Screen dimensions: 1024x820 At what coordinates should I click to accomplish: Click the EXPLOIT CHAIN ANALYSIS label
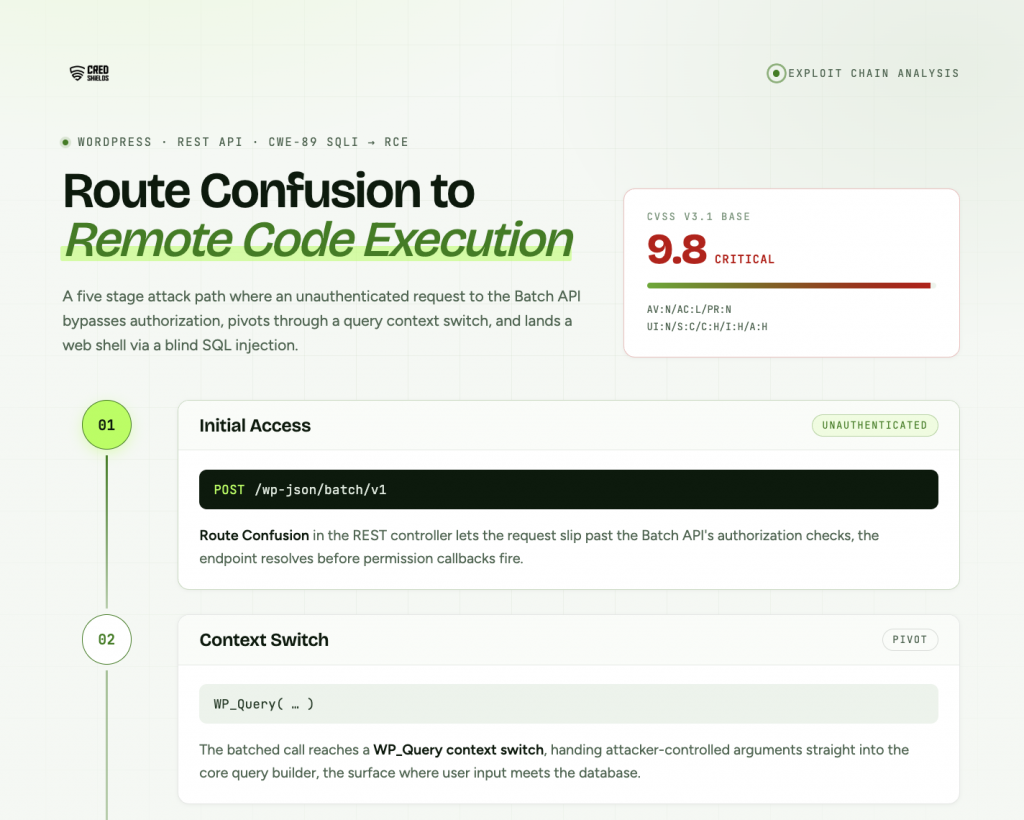[873, 73]
